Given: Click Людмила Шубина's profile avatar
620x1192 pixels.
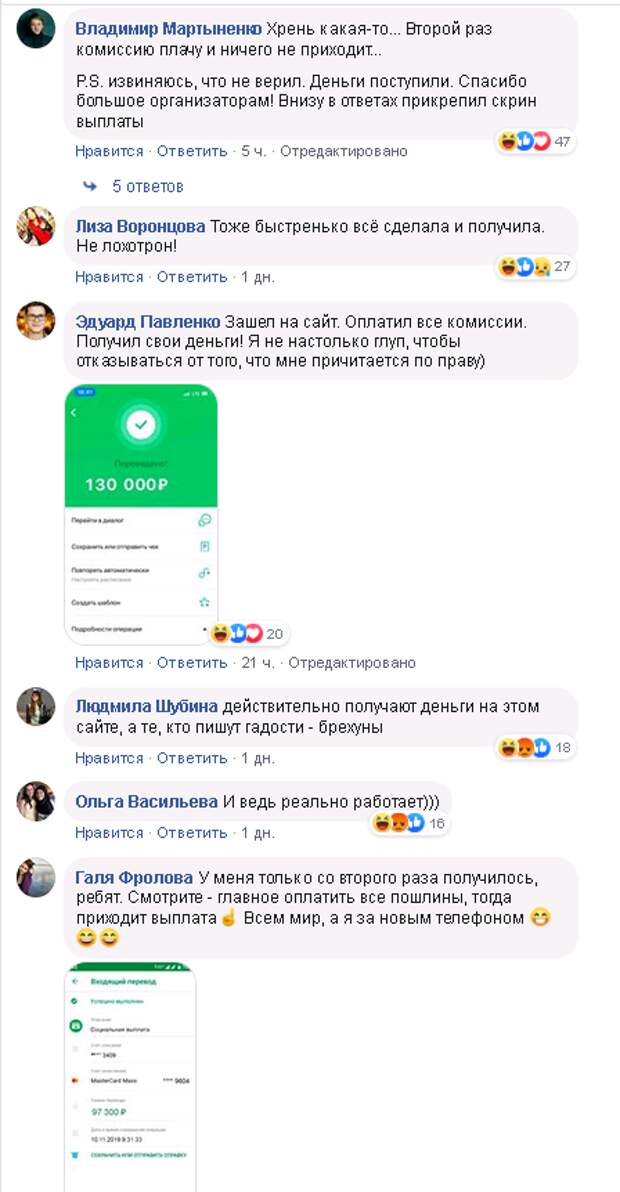Looking at the screenshot, I should pos(36,706).
